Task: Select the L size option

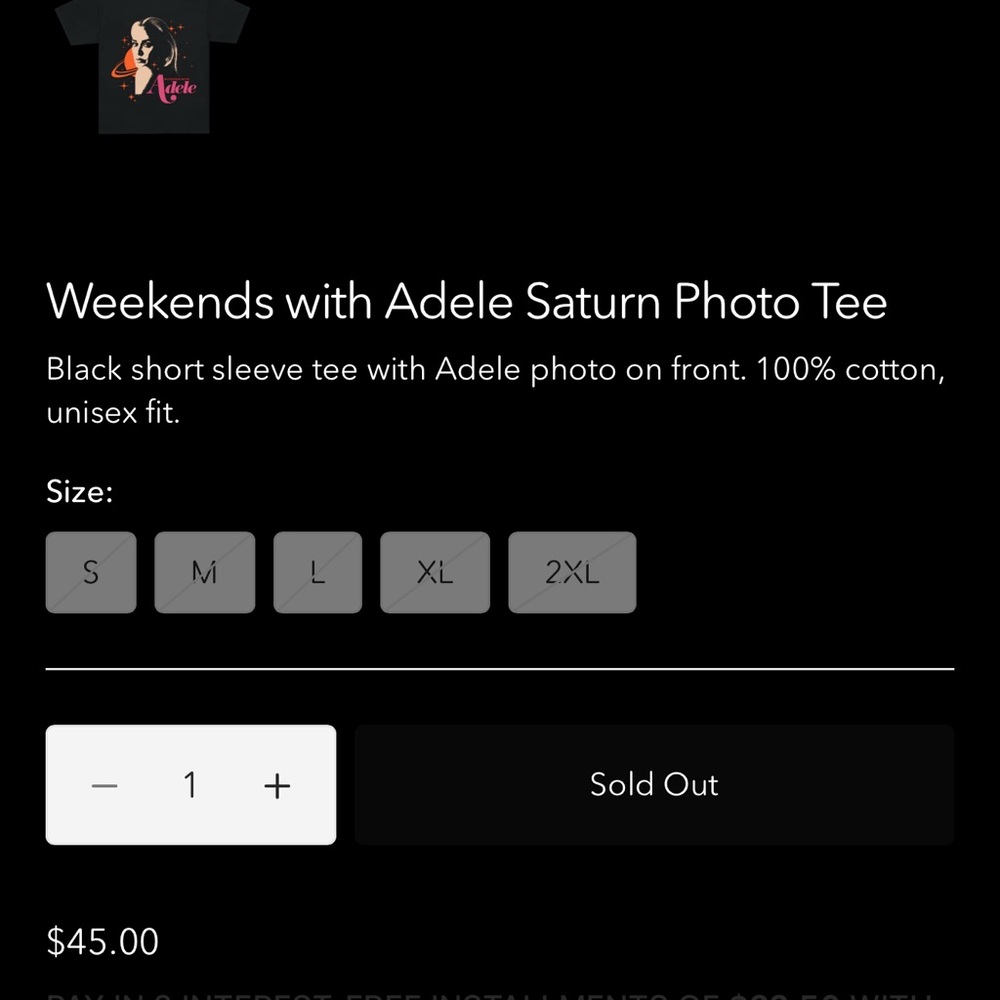Action: (317, 572)
